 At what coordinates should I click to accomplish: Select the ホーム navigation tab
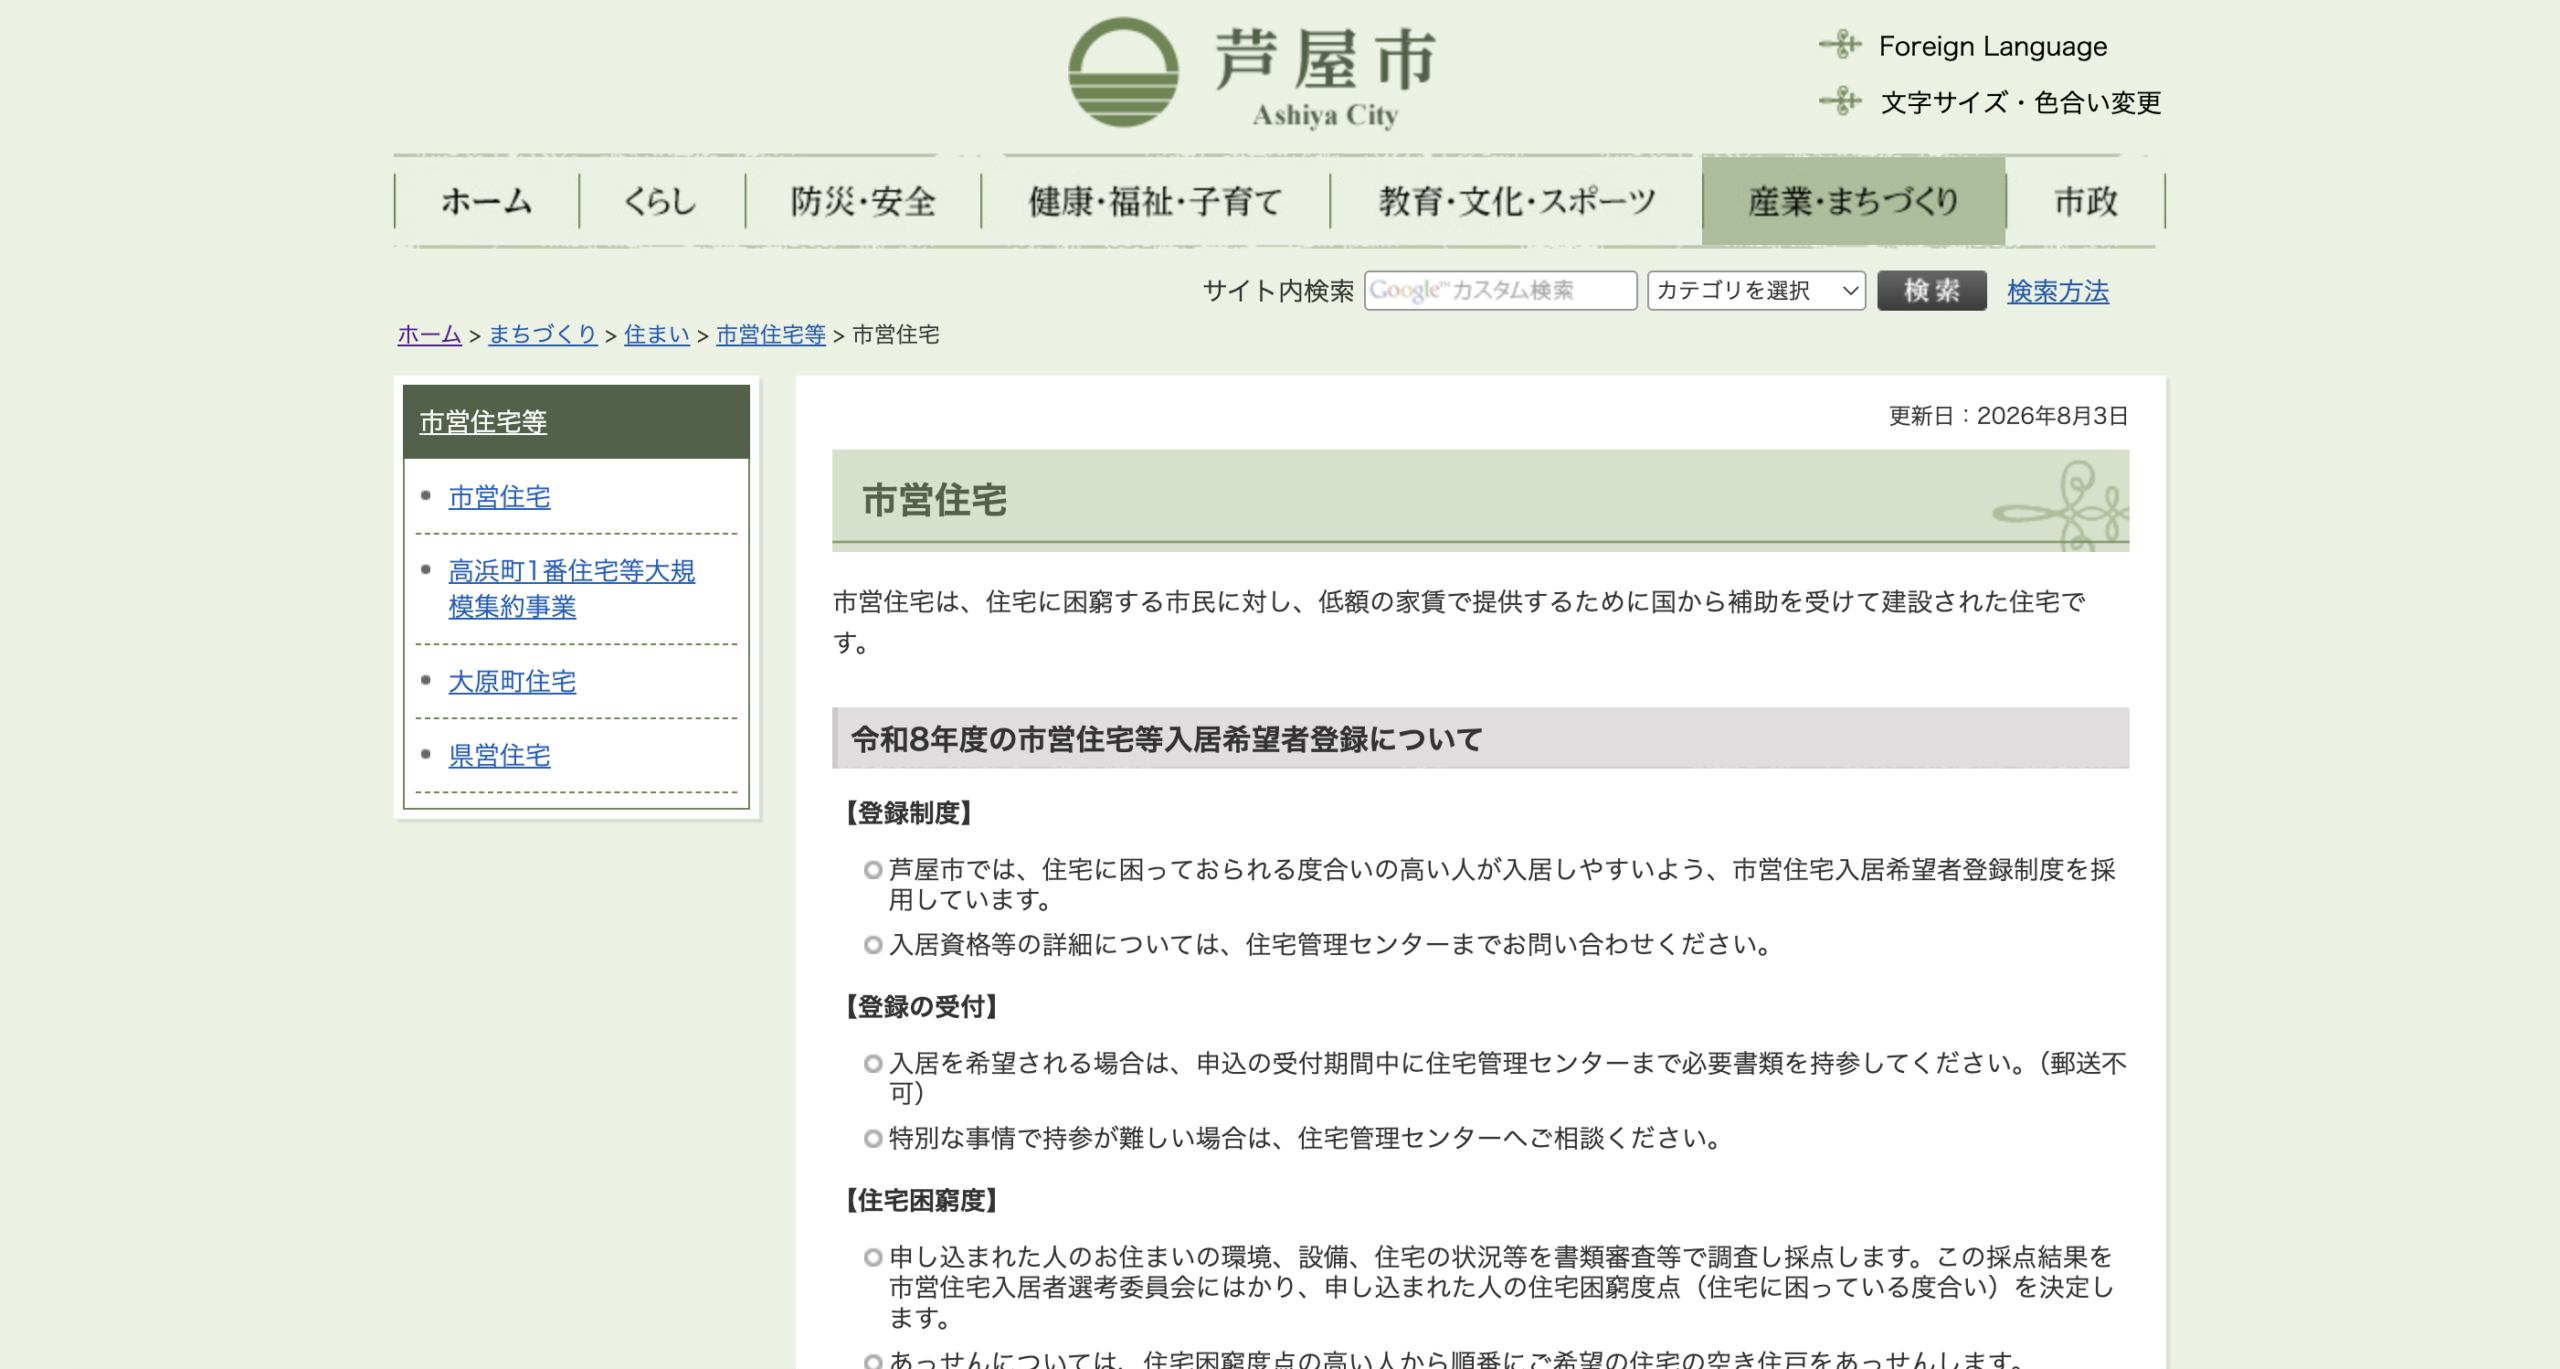487,201
